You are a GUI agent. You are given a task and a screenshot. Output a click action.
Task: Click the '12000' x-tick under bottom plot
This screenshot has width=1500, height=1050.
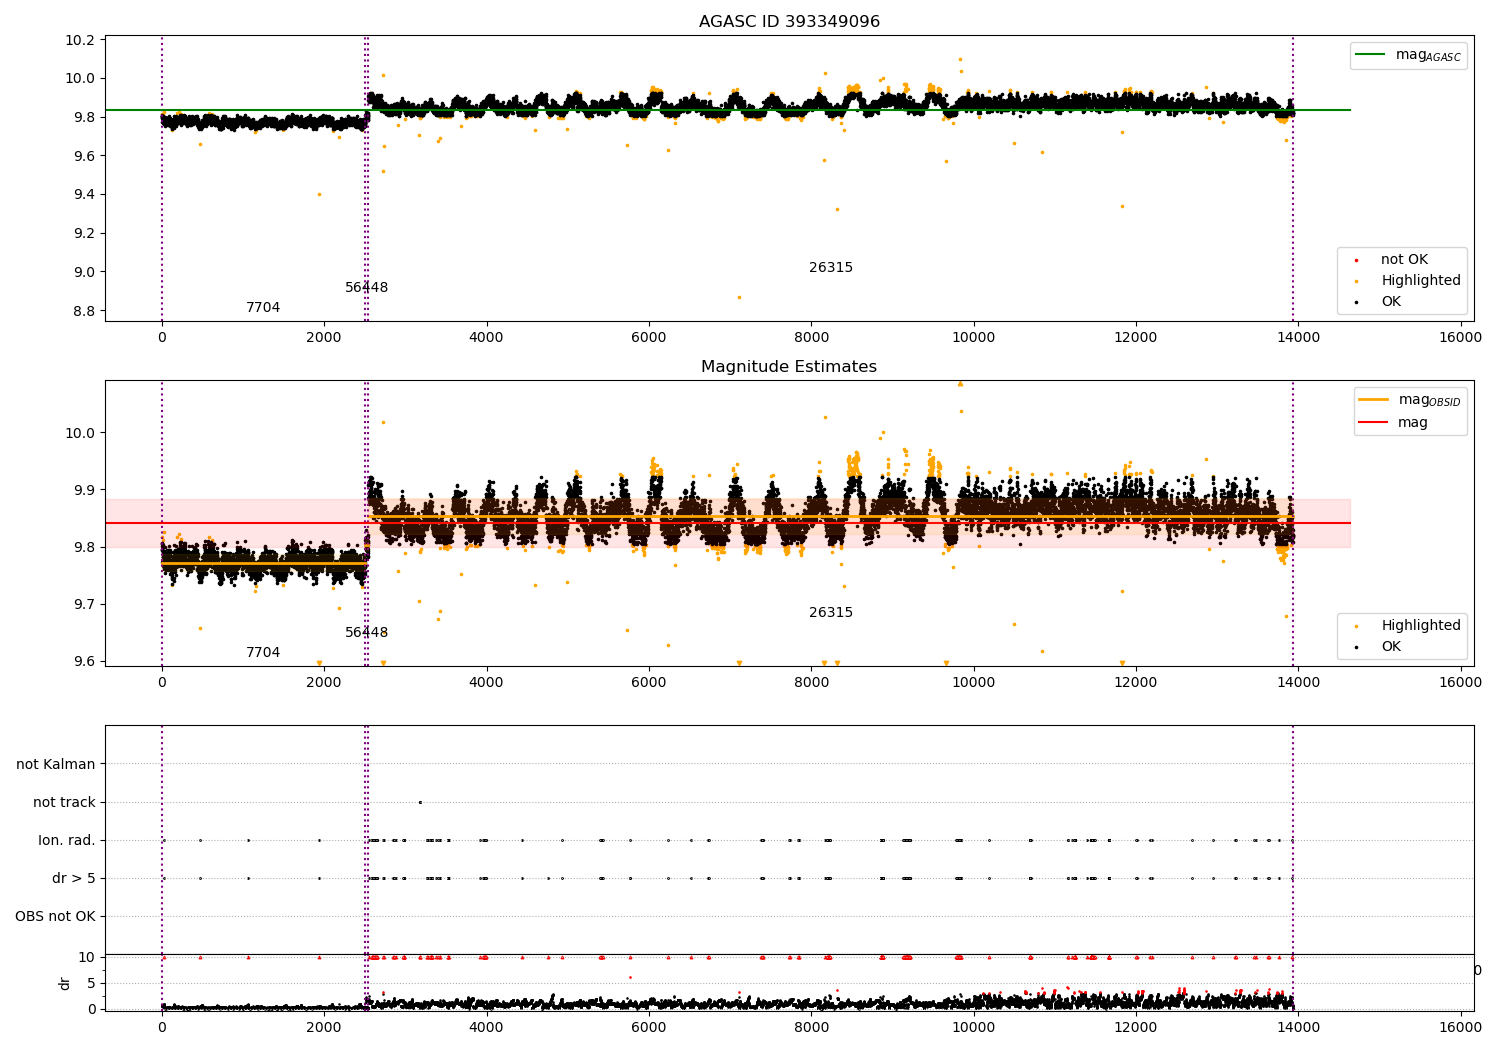[1136, 1028]
